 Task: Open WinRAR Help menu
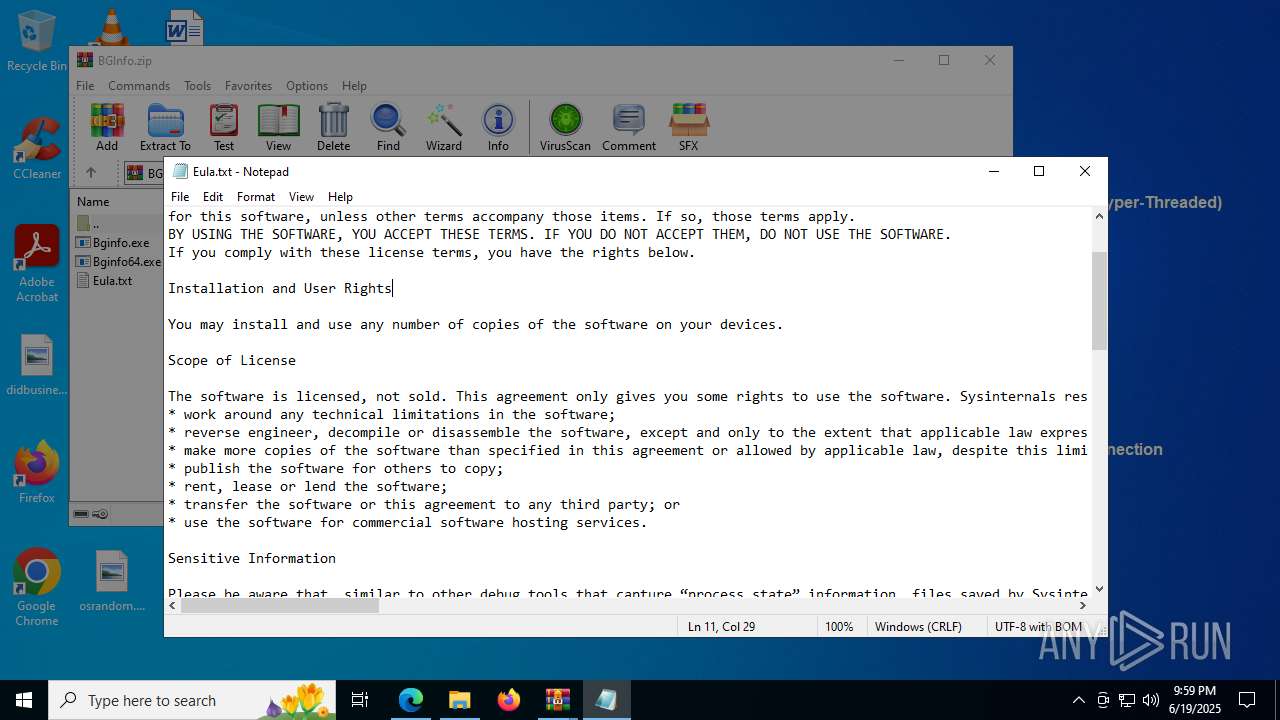pyautogui.click(x=354, y=86)
